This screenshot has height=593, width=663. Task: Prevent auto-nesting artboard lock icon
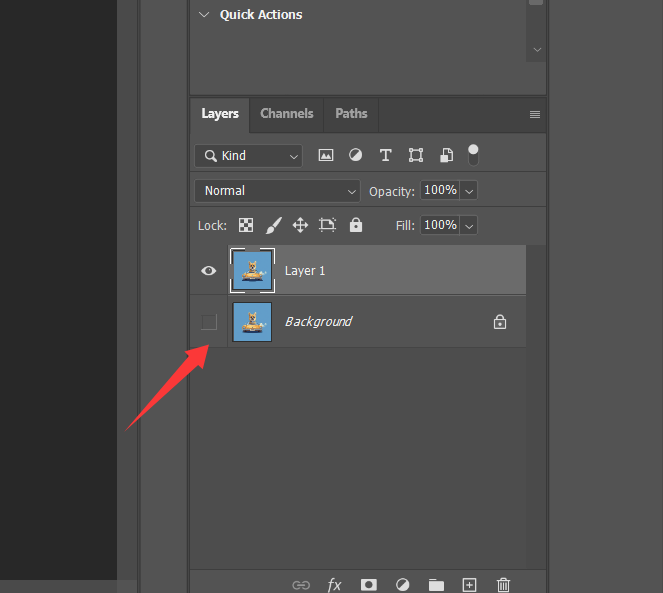tap(327, 225)
